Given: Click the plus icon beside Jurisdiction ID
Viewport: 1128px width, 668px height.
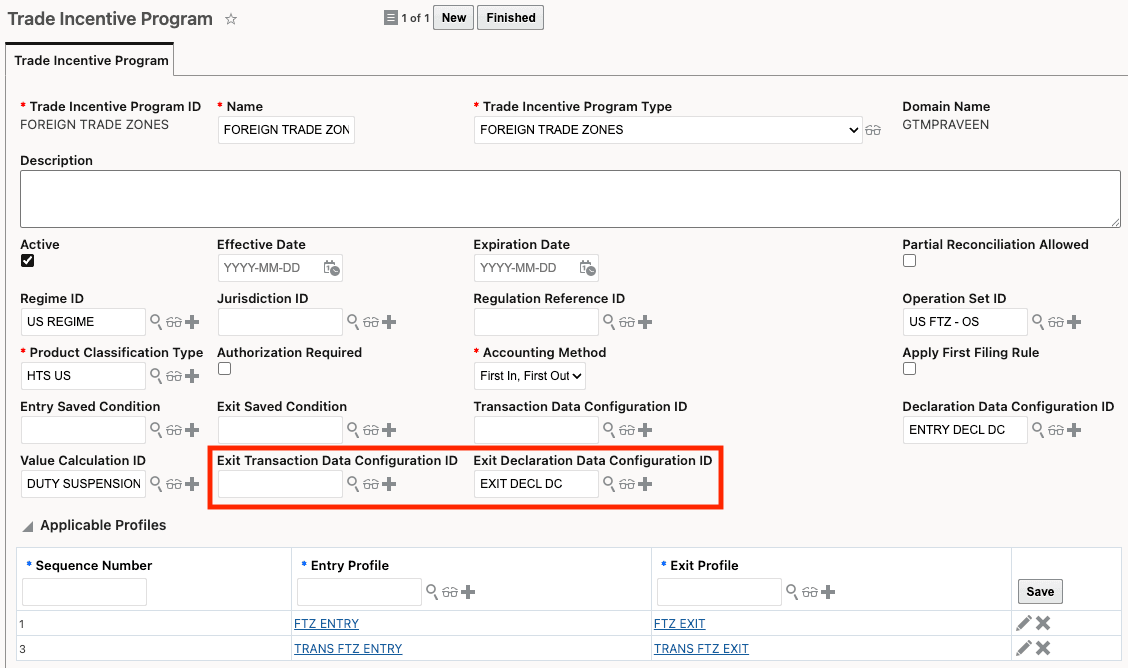Looking at the screenshot, I should (x=389, y=321).
